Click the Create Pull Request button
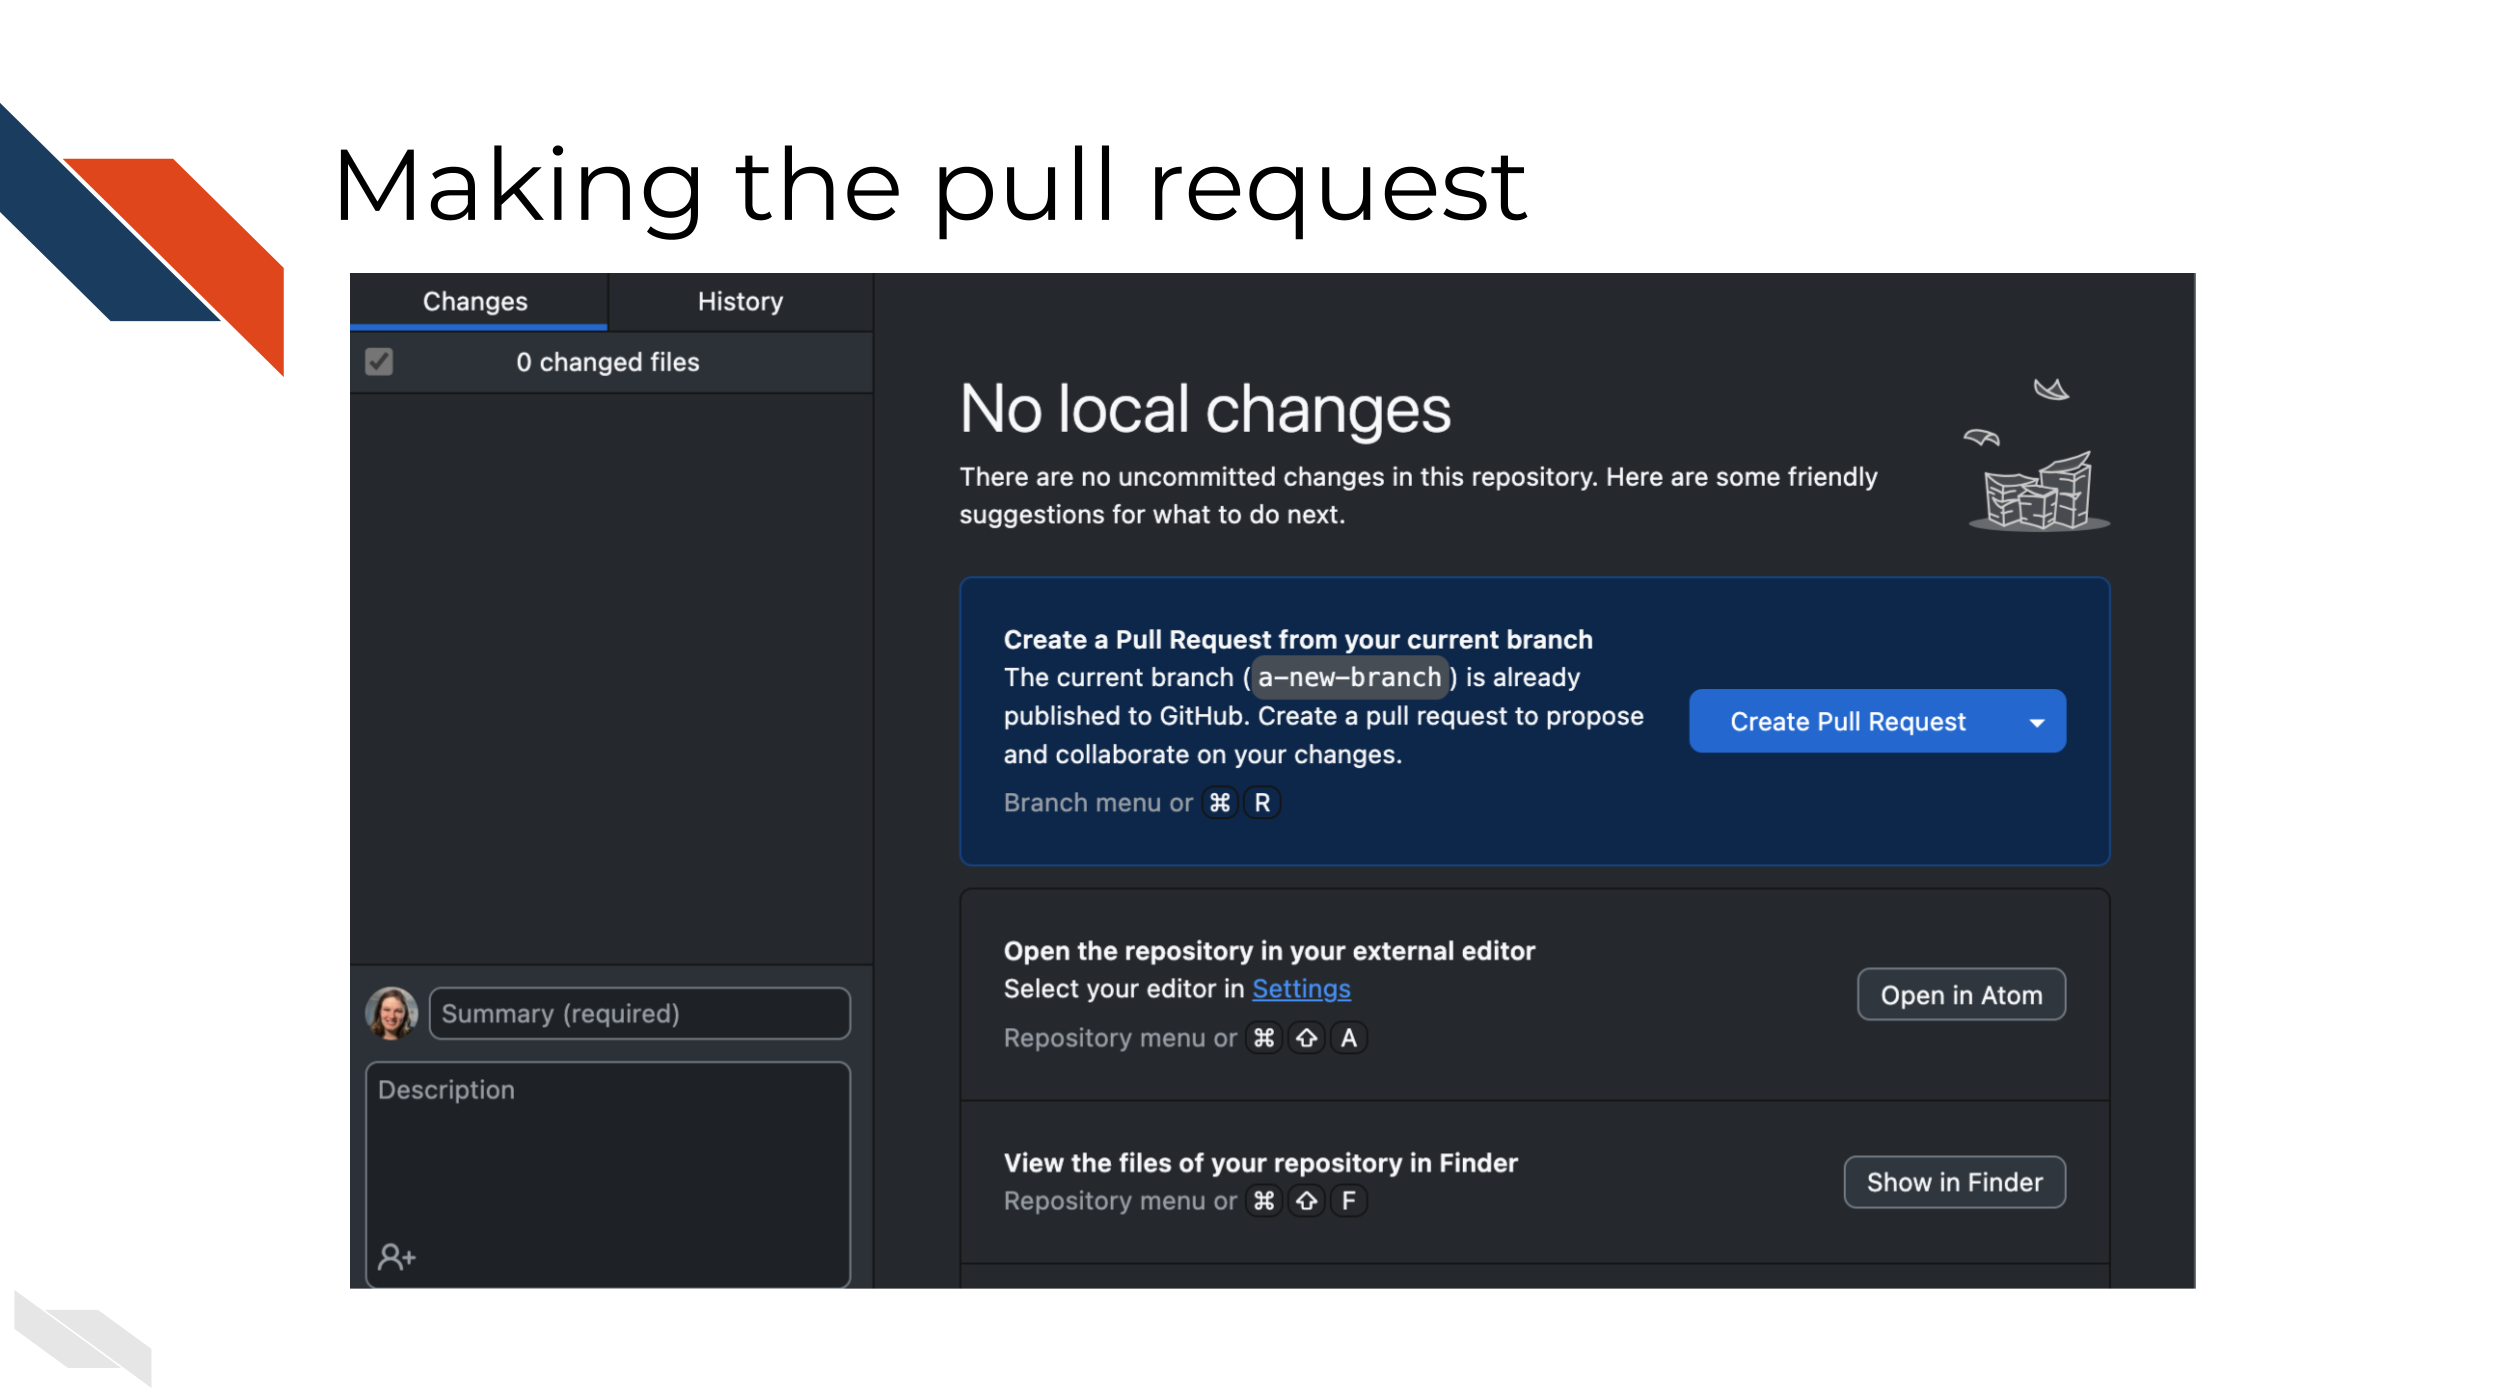Image resolution: width=2500 pixels, height=1388 pixels. (x=1848, y=721)
